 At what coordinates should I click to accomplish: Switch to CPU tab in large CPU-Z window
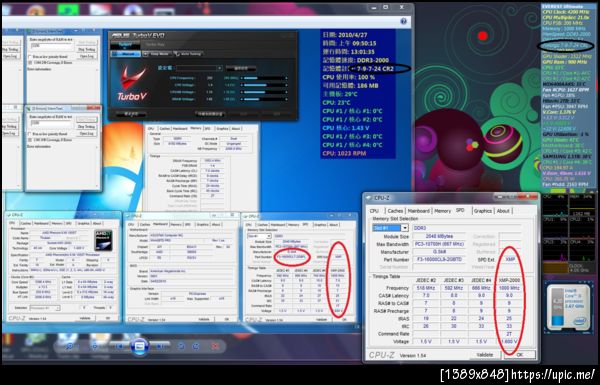[374, 211]
